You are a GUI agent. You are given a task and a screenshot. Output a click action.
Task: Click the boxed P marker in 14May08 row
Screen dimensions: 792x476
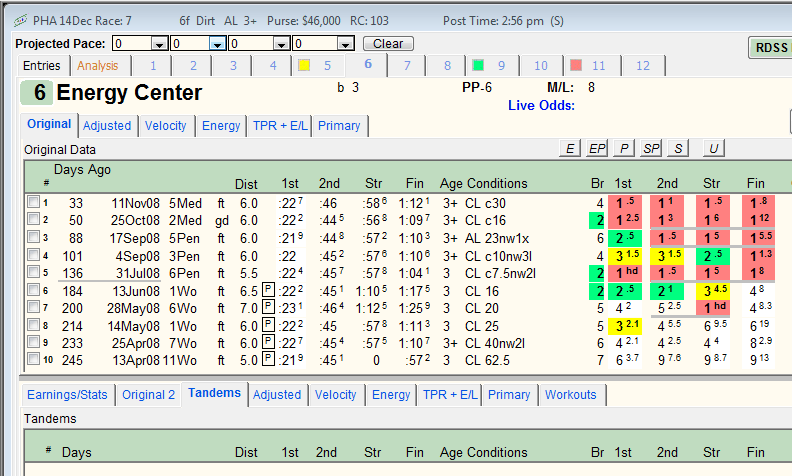[x=269, y=325]
